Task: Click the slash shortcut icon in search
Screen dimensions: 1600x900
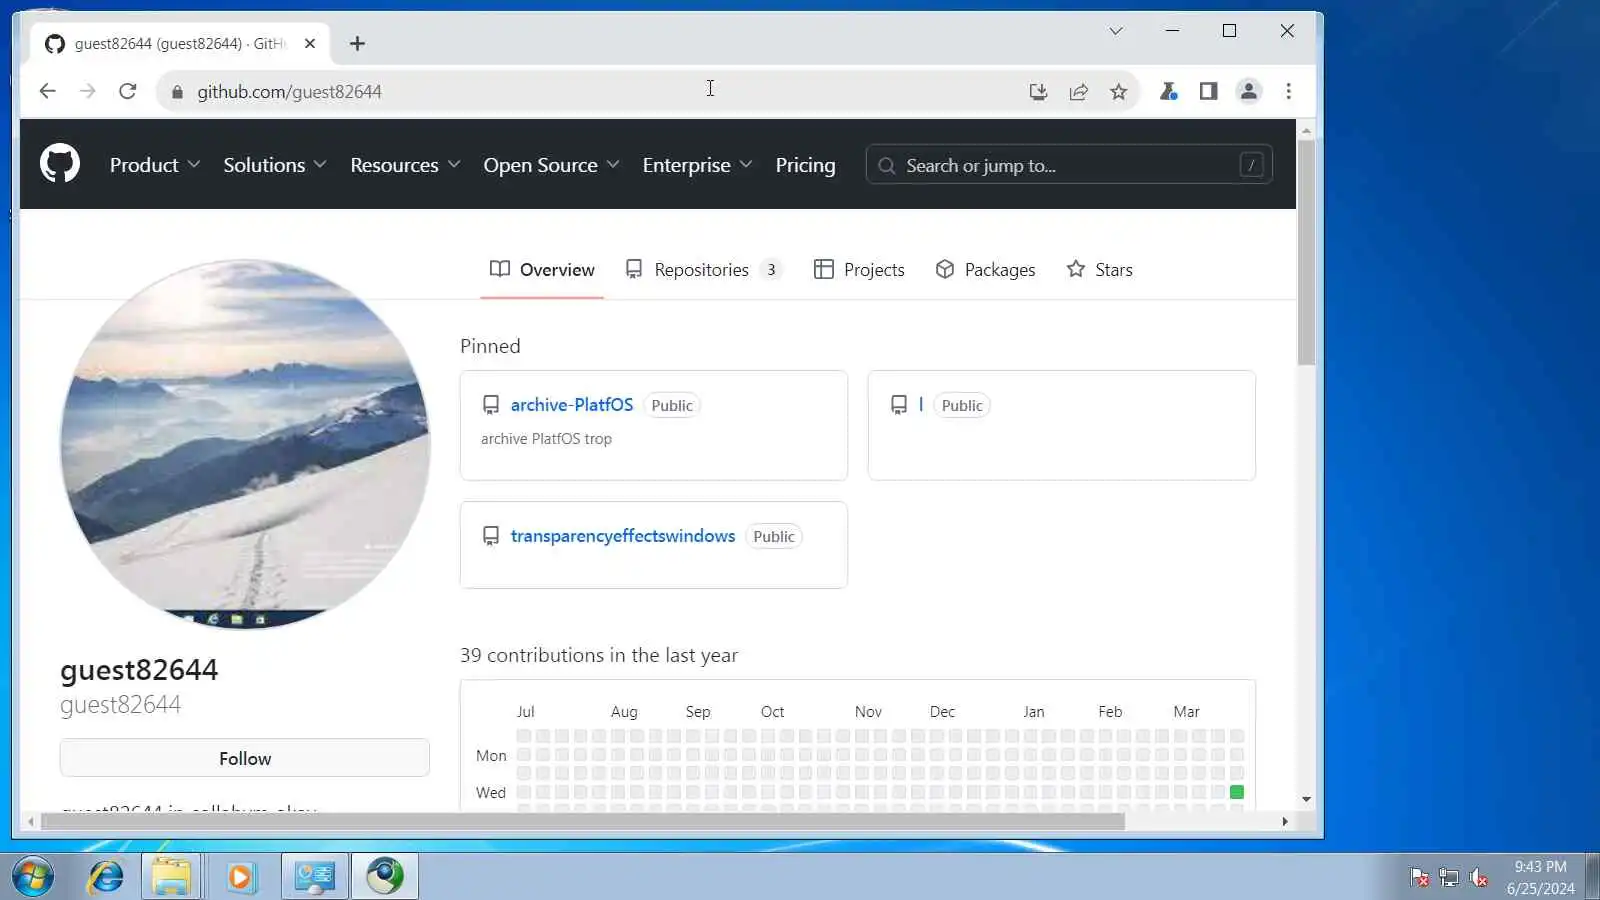Action: (1251, 165)
